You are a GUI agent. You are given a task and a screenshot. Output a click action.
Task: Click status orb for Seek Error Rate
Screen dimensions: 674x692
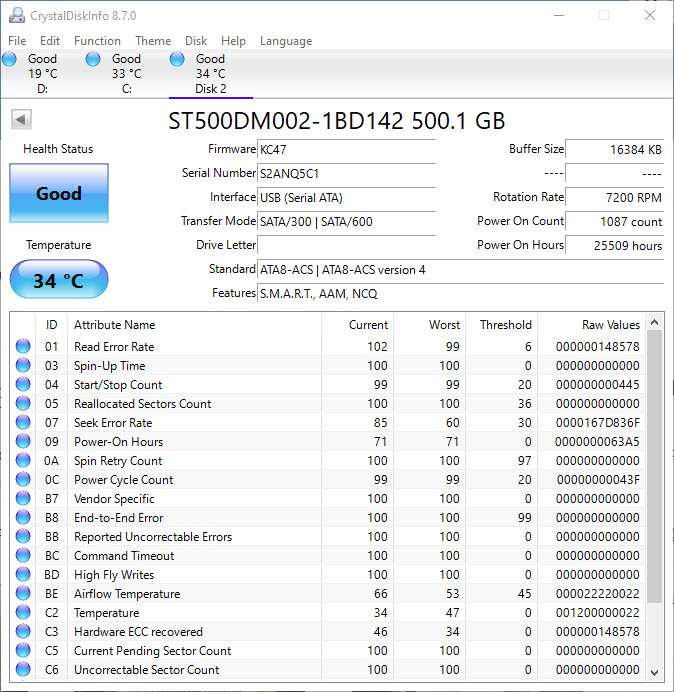point(23,422)
